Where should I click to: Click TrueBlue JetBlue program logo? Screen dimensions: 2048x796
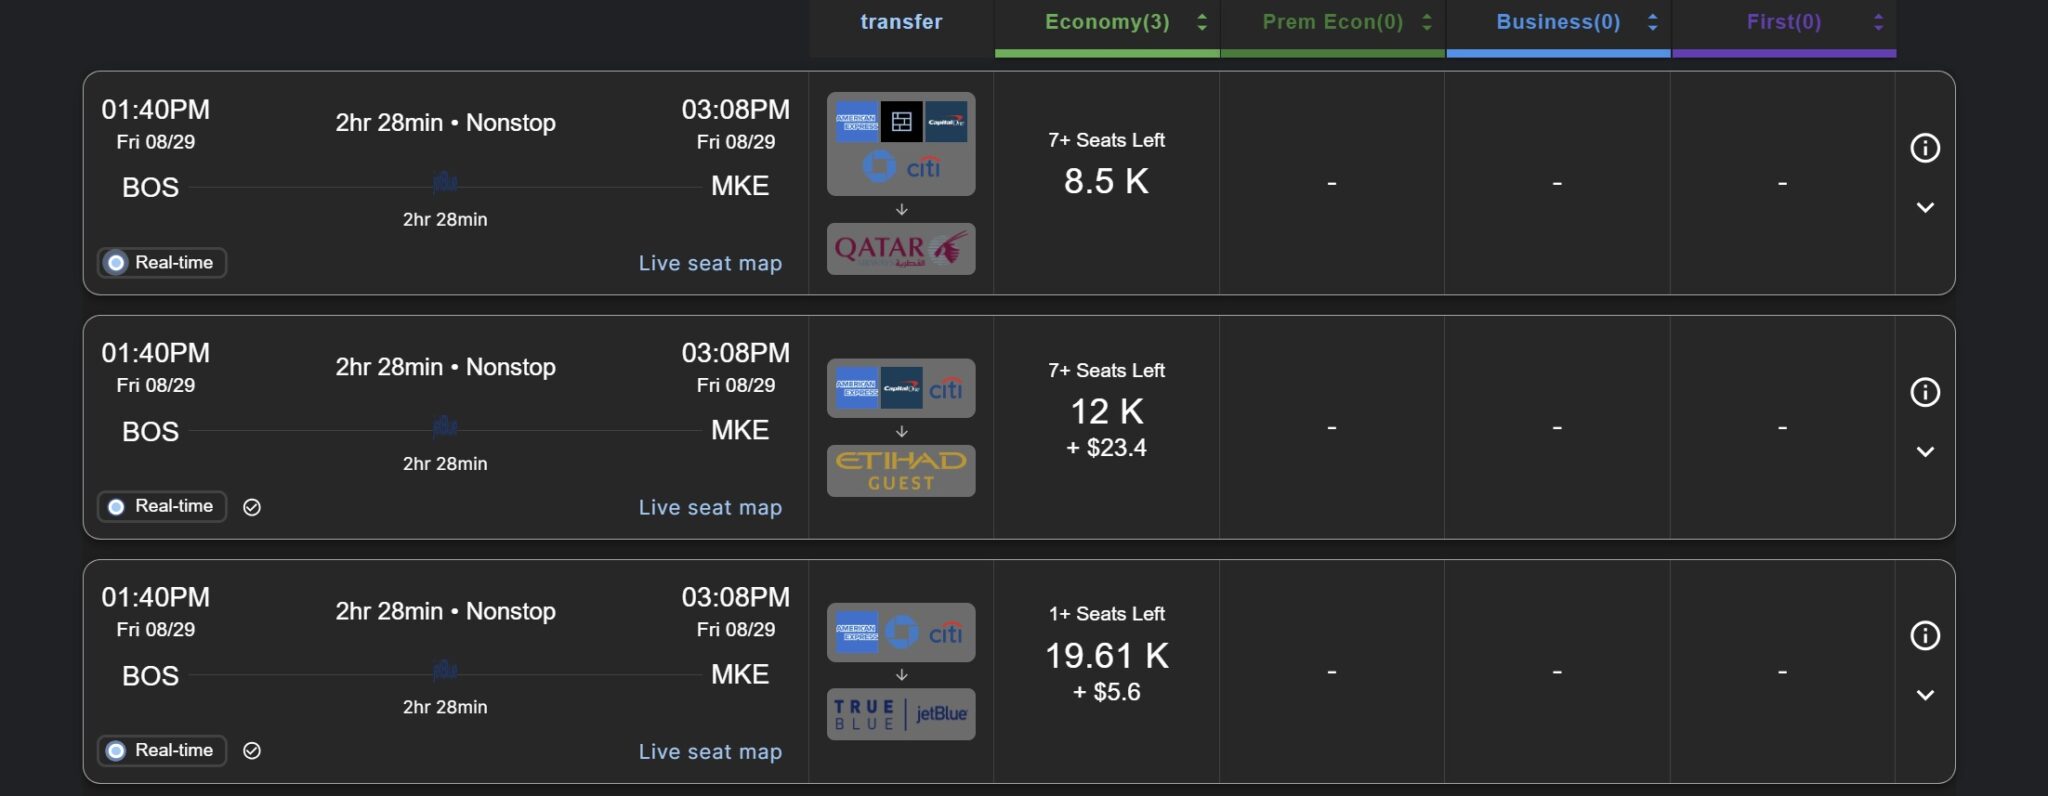pos(901,714)
